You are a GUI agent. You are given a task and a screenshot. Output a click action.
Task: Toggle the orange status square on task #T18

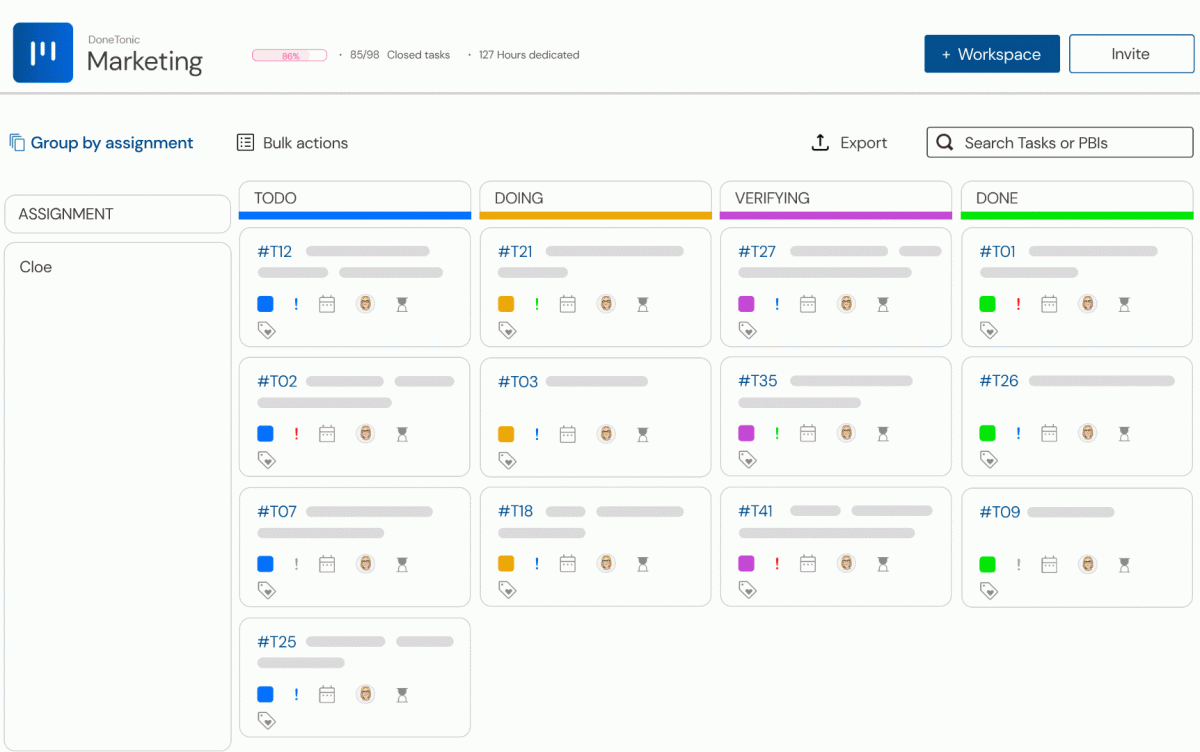tap(506, 563)
